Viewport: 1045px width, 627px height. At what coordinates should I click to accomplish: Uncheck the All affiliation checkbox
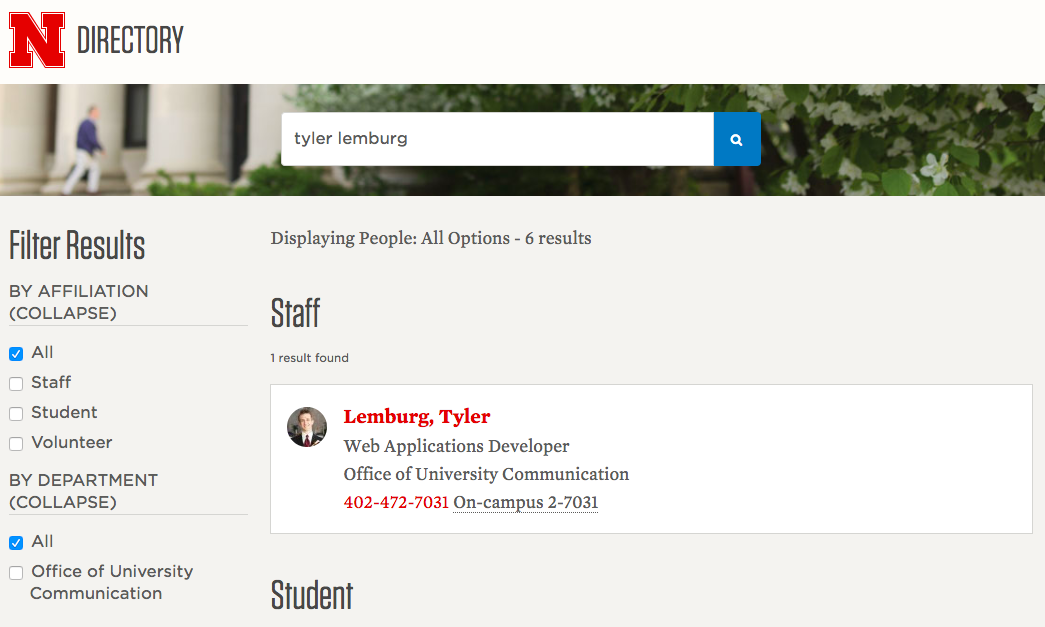tap(16, 353)
